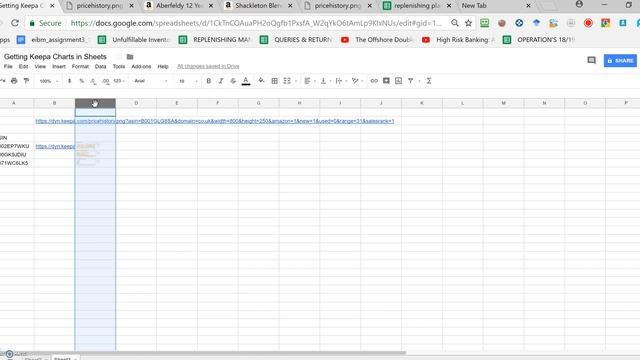
Task: Bookmark page with the star icon
Action: point(468,23)
